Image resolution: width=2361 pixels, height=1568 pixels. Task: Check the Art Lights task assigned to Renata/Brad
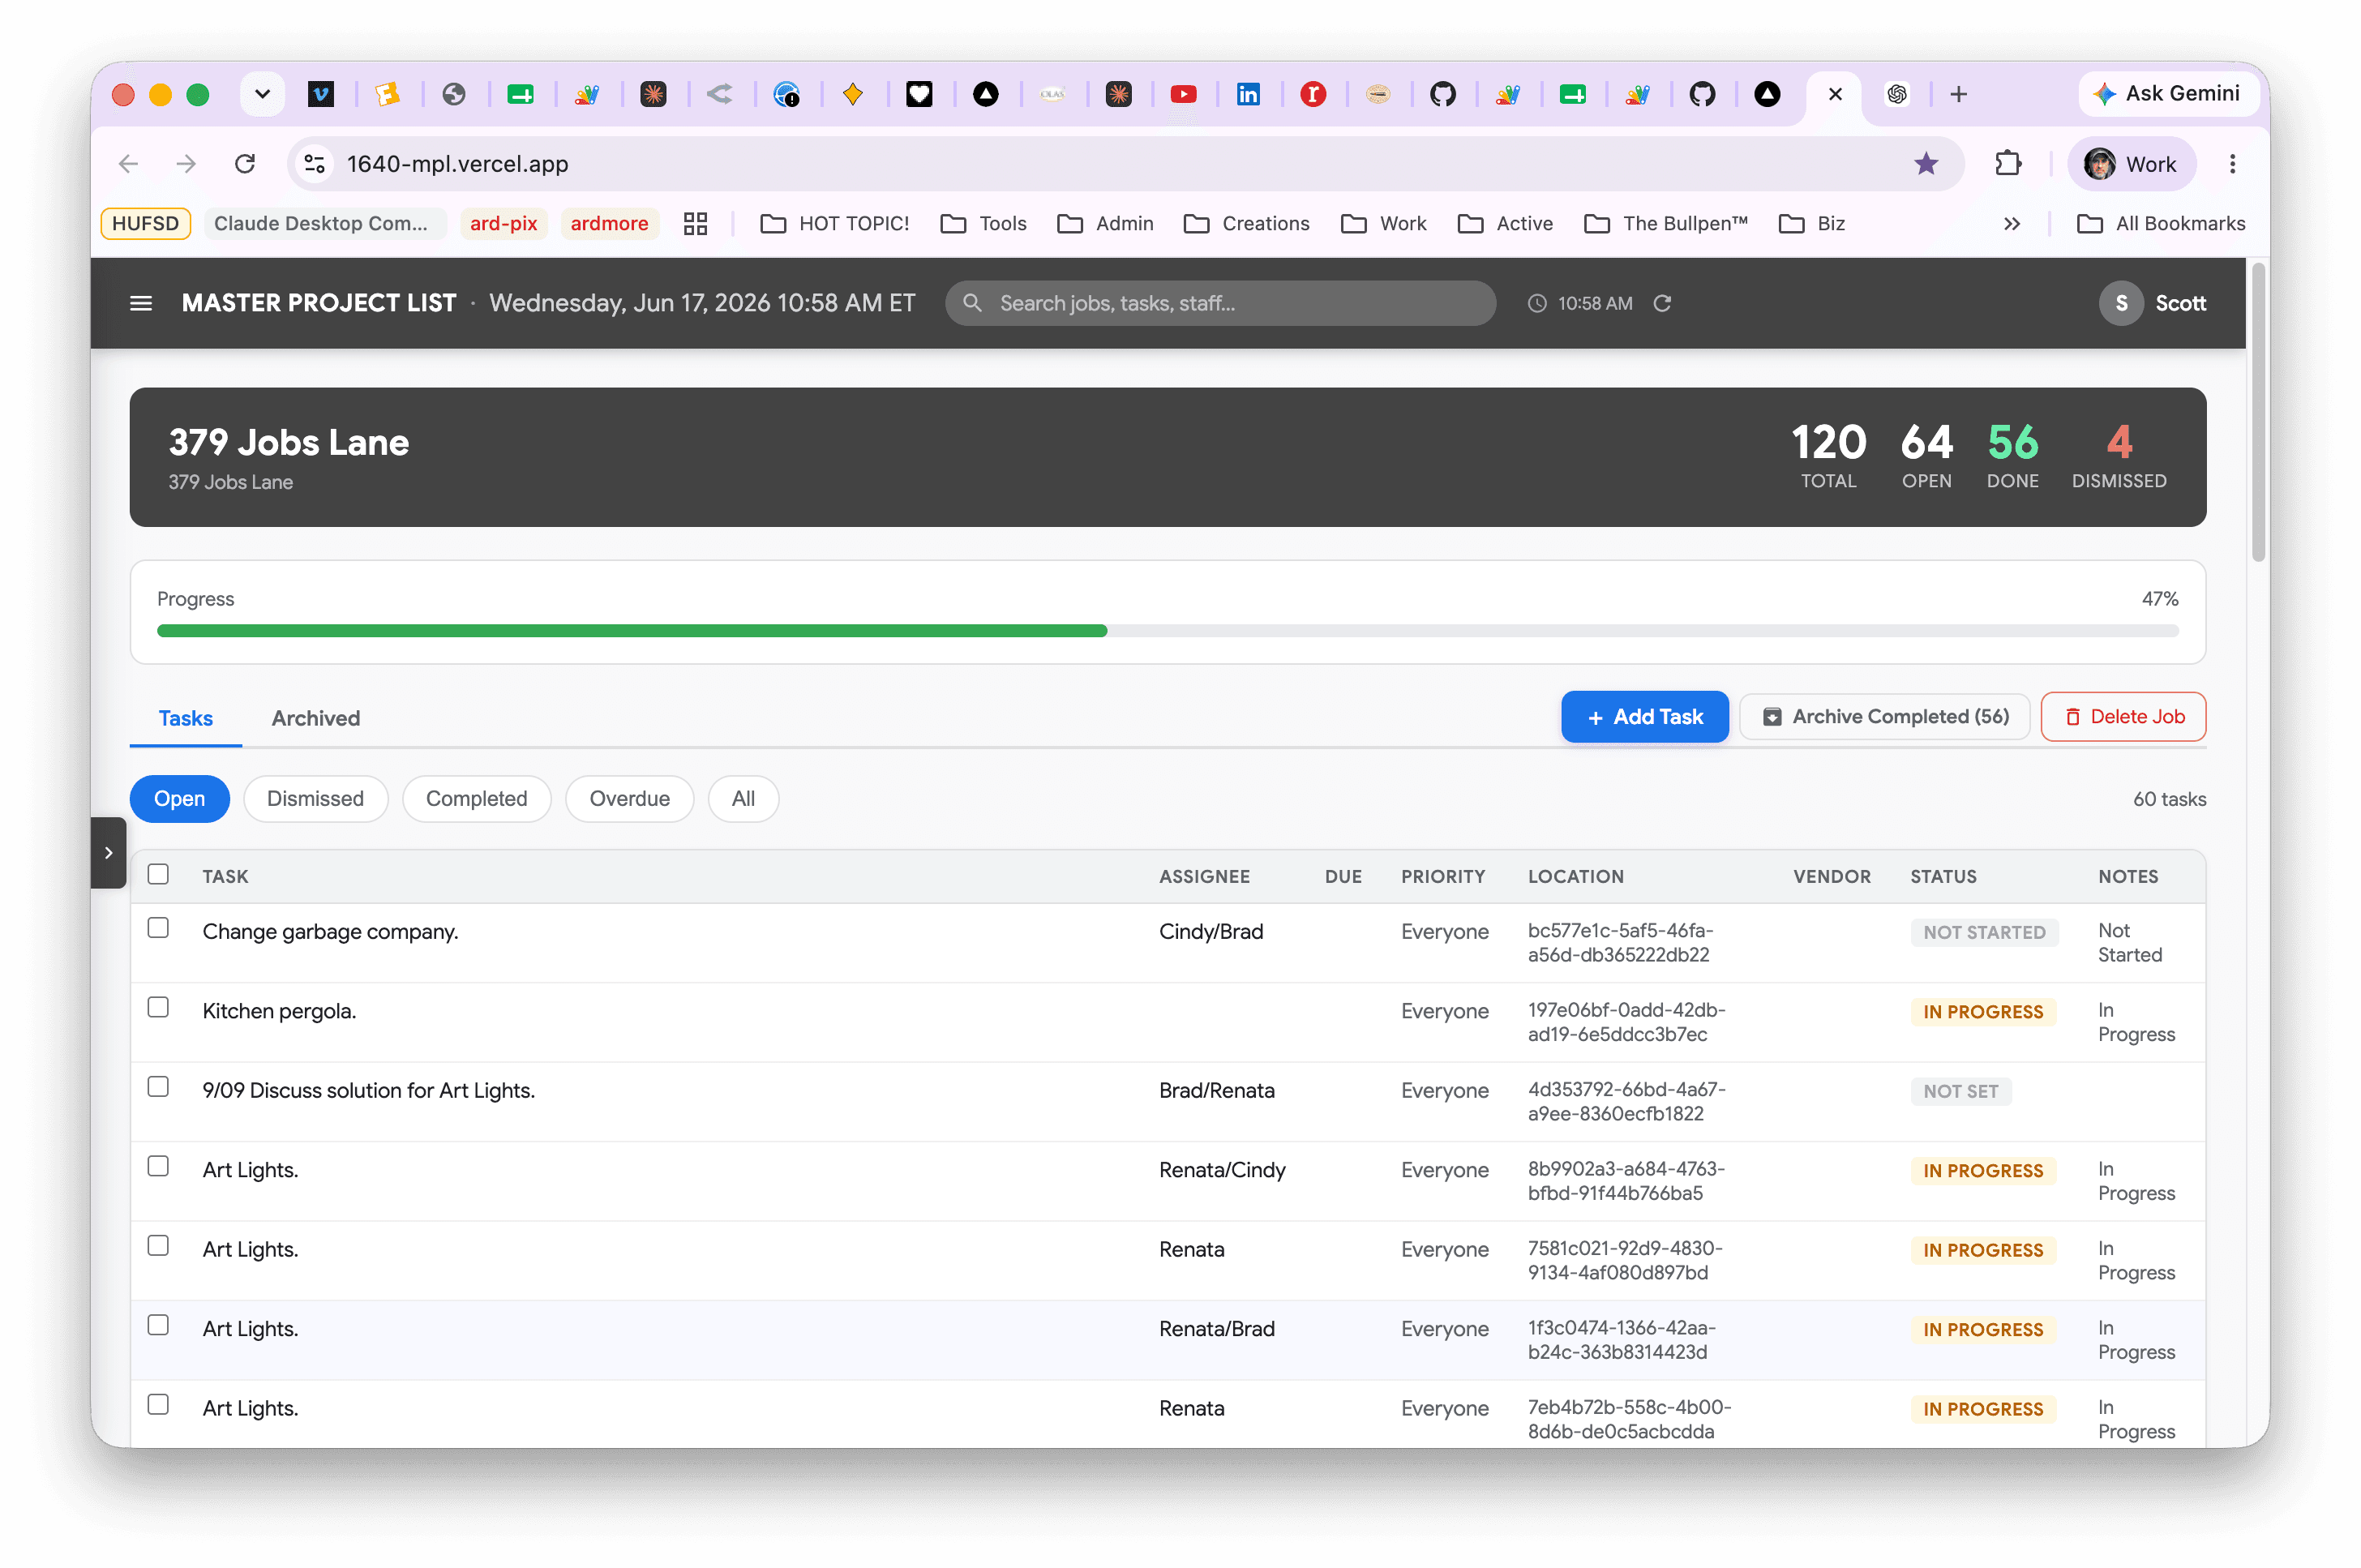[158, 1325]
